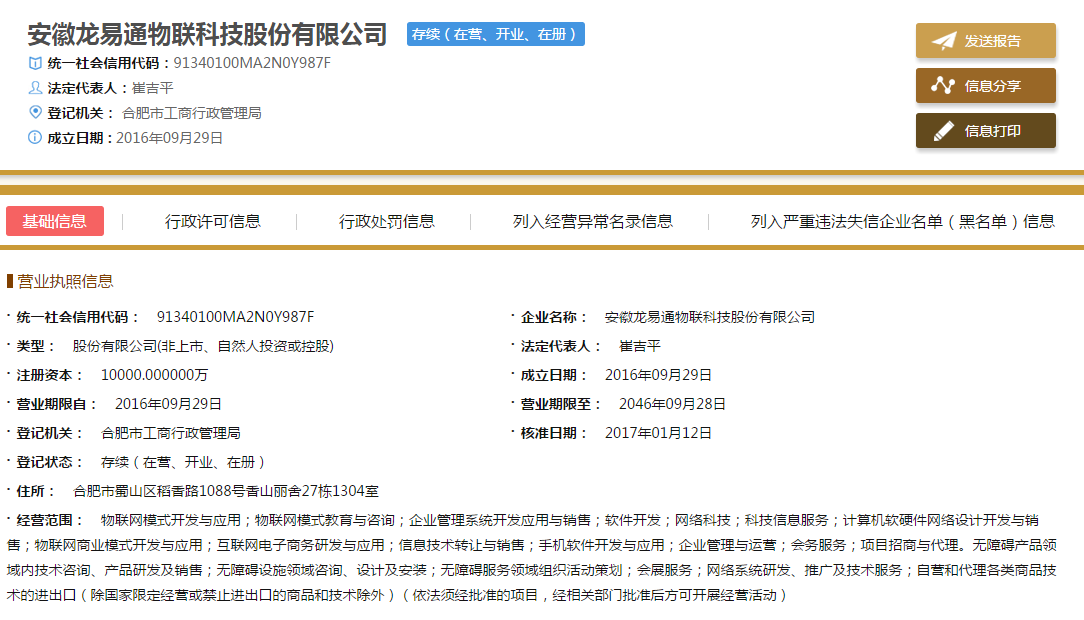Viewport: 1084px width, 620px height.
Task: Open the 列入严重违法失信企业名单（黑名单）信息 tab
Action: tap(902, 221)
